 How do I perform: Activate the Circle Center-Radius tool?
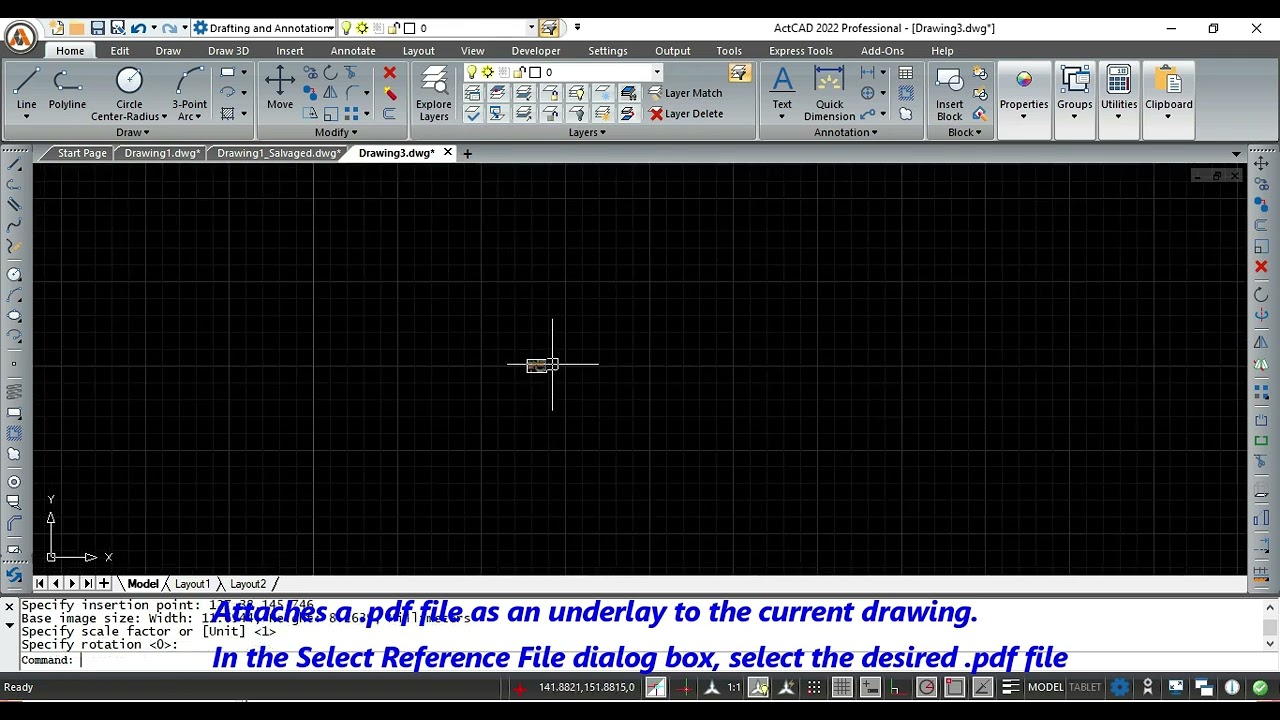coord(129,82)
